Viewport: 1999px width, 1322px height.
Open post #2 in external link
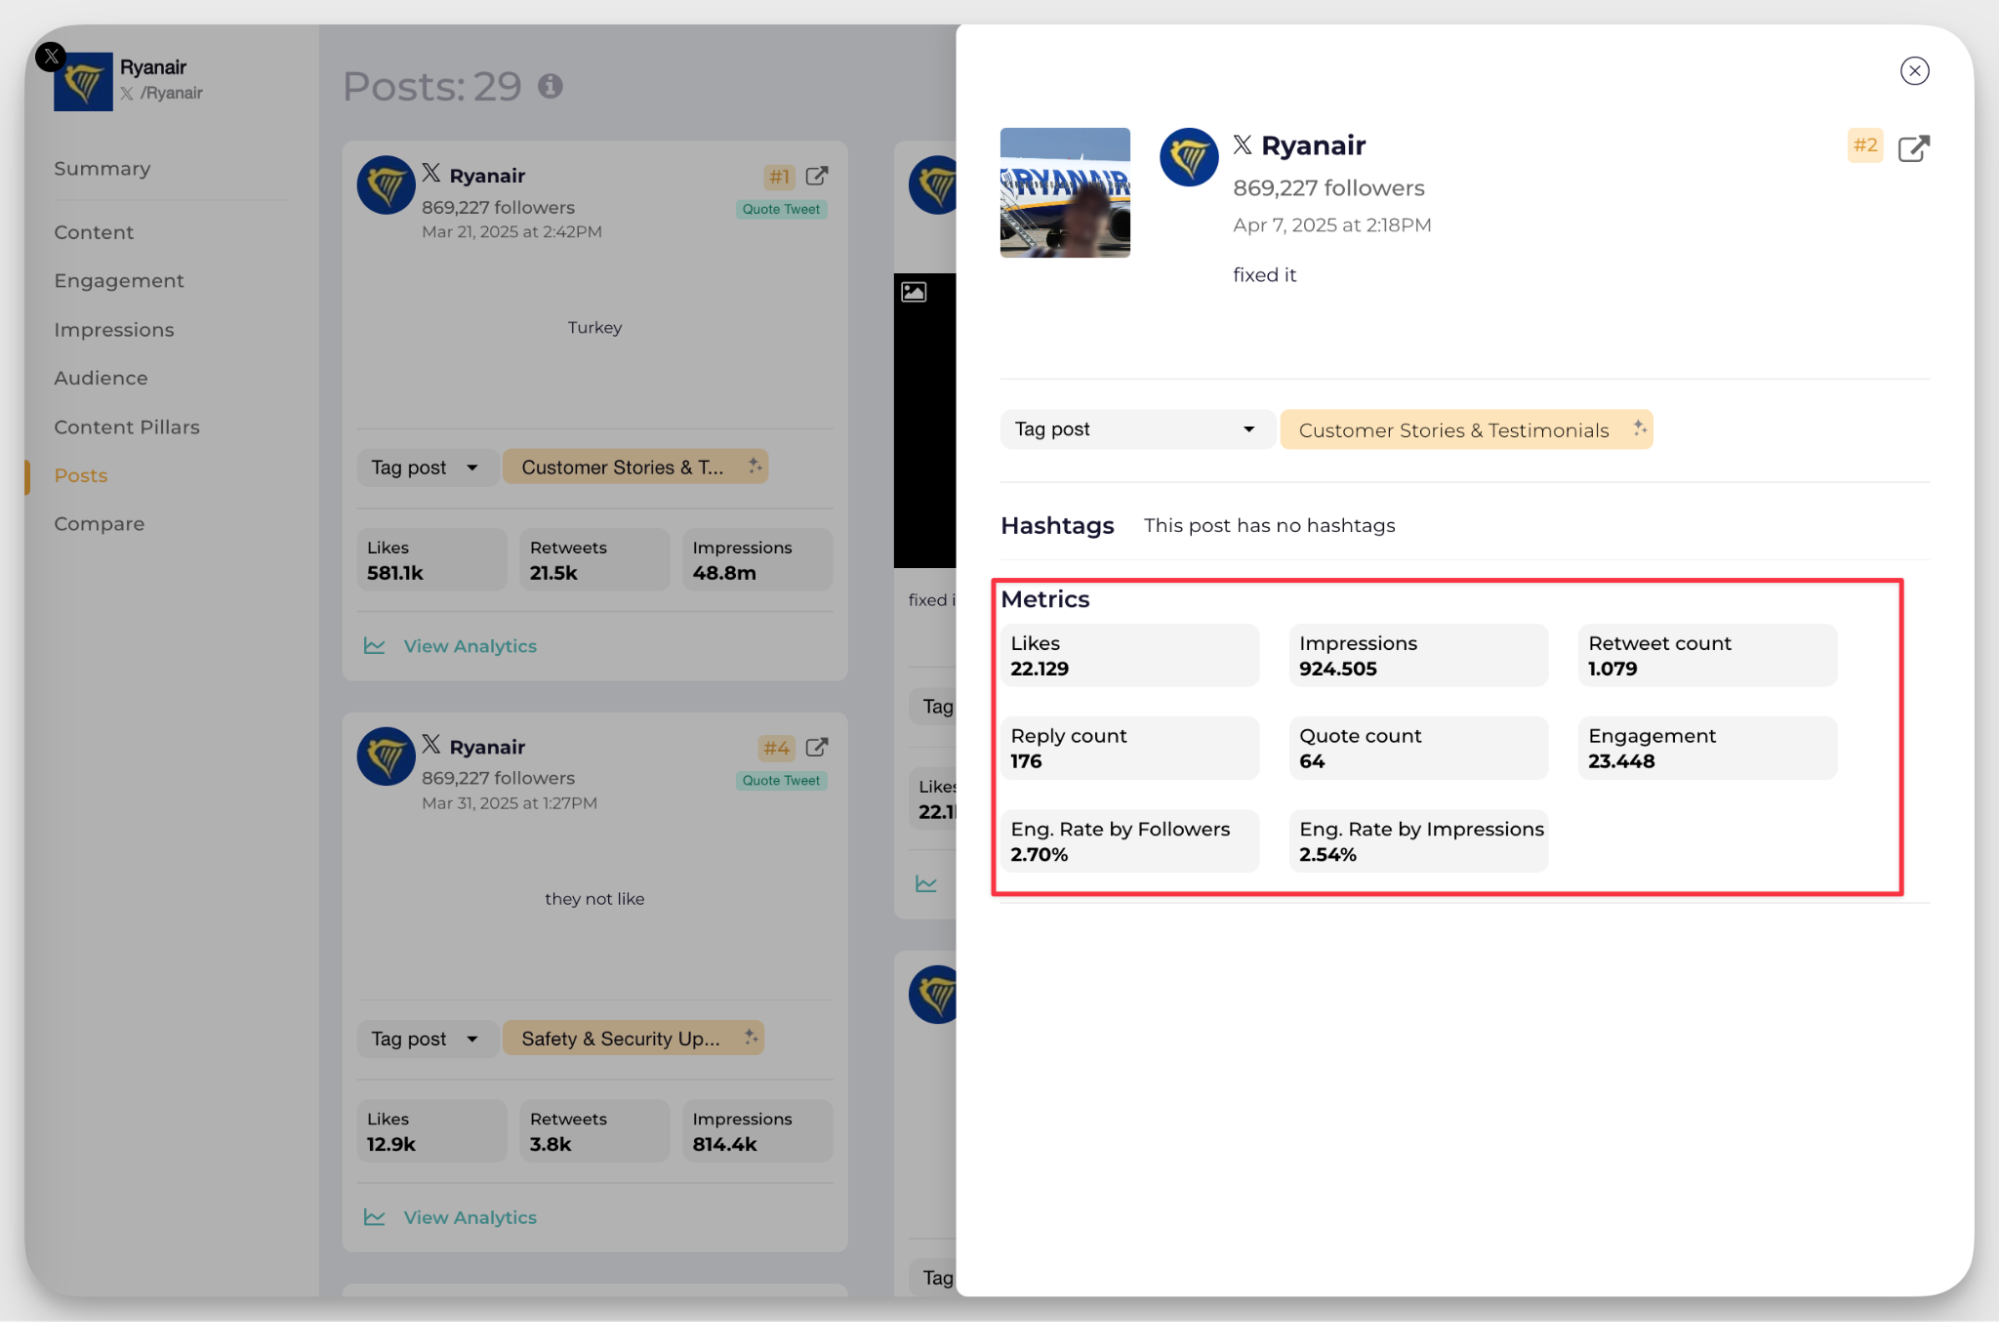coord(1913,148)
